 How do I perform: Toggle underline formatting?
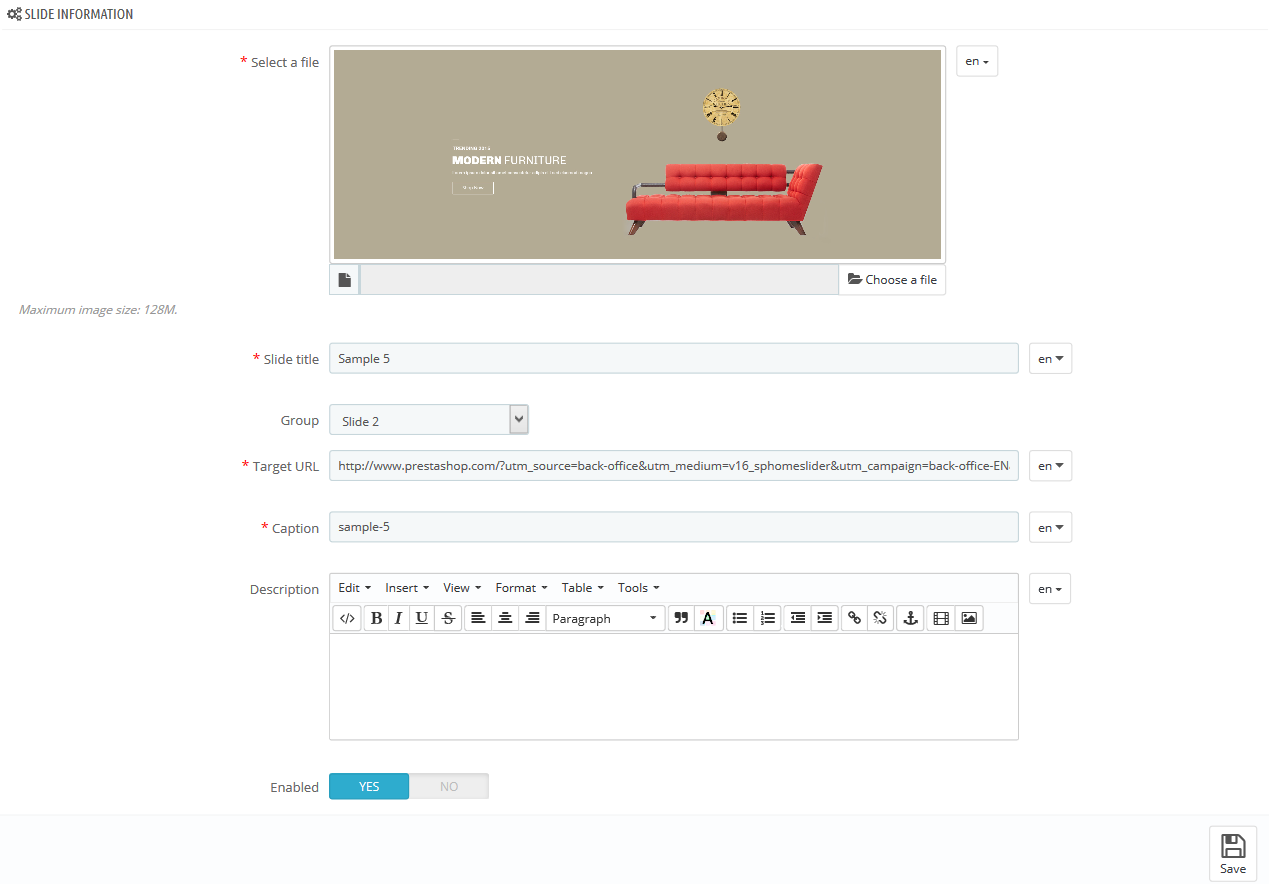[x=422, y=618]
